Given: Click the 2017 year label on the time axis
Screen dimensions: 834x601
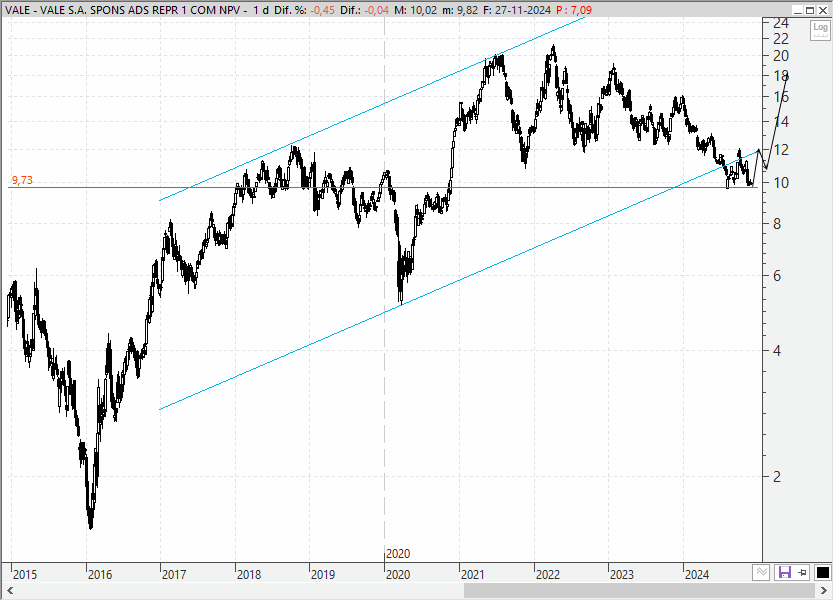Looking at the screenshot, I should click(174, 574).
